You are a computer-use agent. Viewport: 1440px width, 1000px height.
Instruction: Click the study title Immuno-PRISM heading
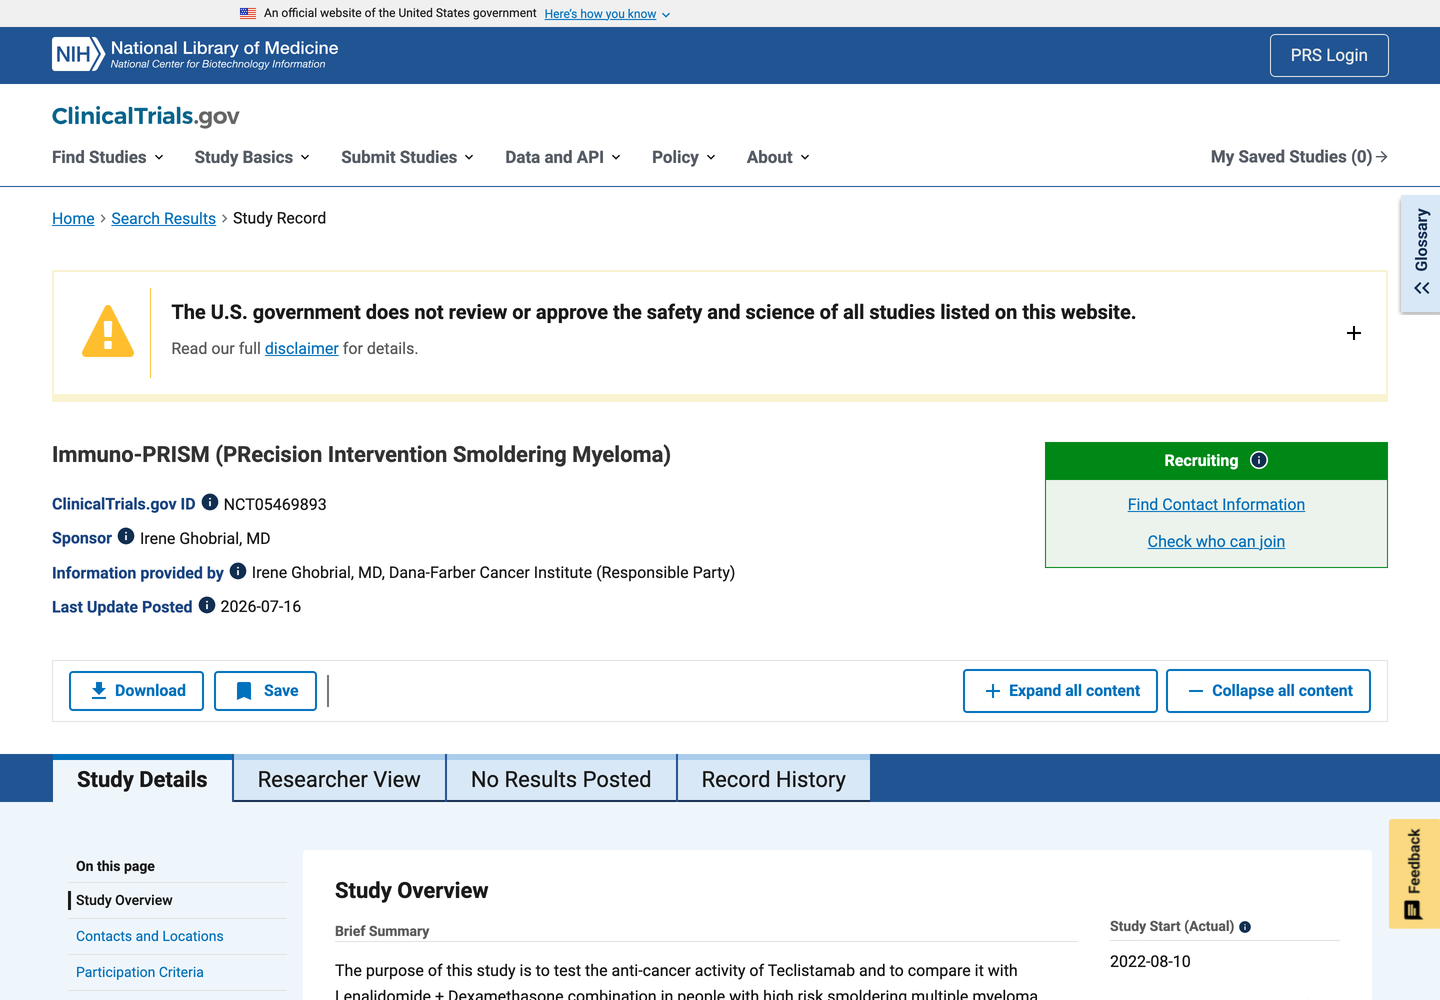[361, 454]
